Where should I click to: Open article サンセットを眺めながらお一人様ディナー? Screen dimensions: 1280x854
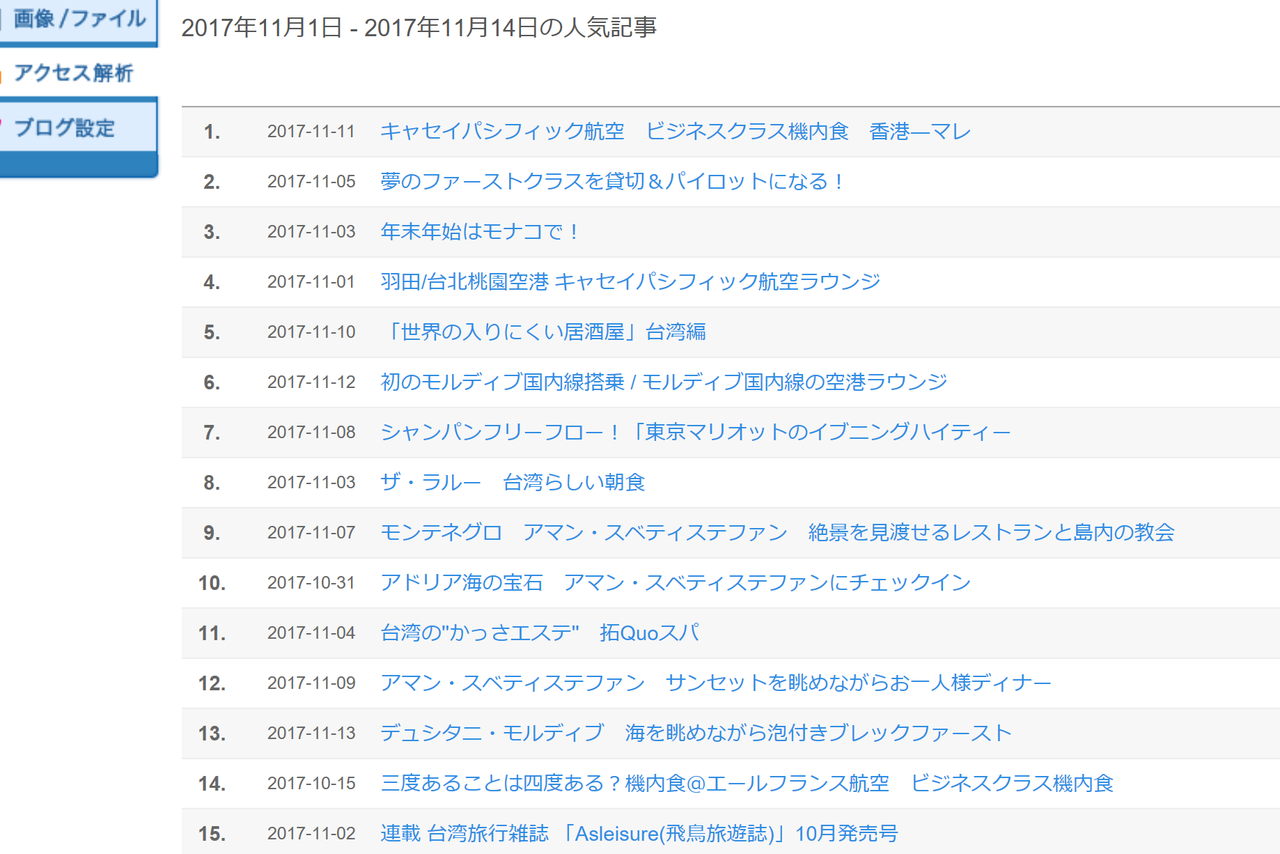tap(716, 683)
